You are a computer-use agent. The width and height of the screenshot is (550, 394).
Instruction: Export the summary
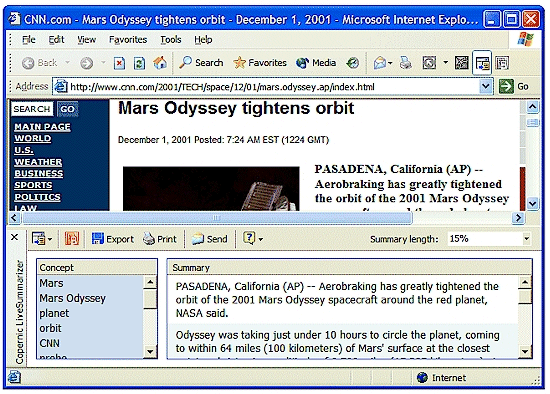pos(113,239)
